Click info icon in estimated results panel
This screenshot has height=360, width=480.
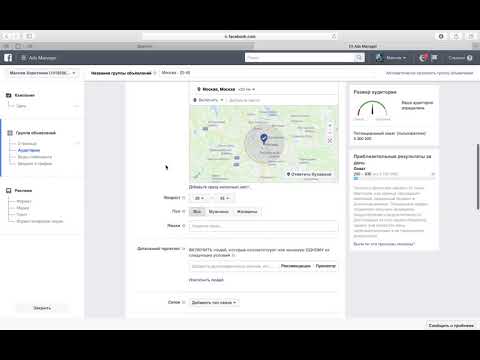tap(433, 174)
